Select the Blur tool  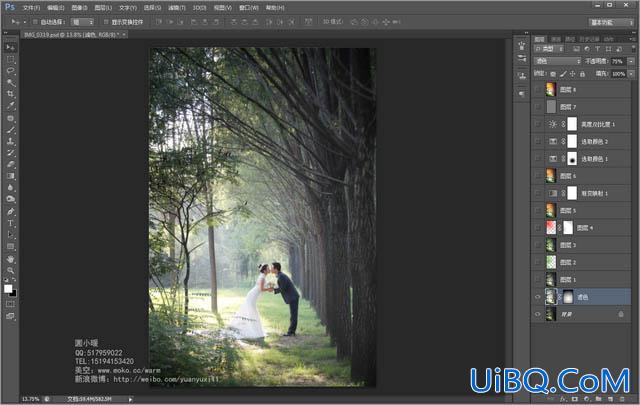[x=11, y=187]
